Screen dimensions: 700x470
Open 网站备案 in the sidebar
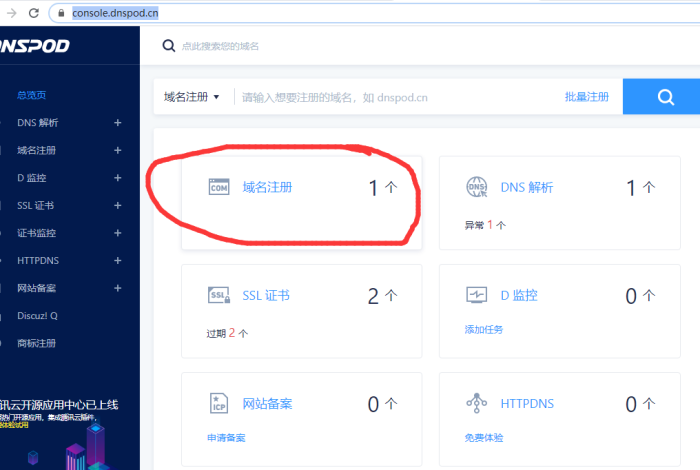(x=36, y=288)
